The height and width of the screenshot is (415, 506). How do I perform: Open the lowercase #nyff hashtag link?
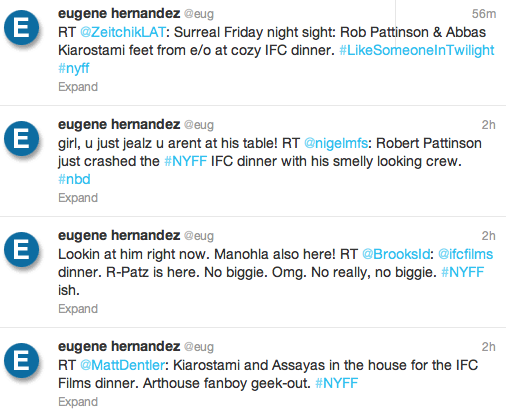[74, 69]
